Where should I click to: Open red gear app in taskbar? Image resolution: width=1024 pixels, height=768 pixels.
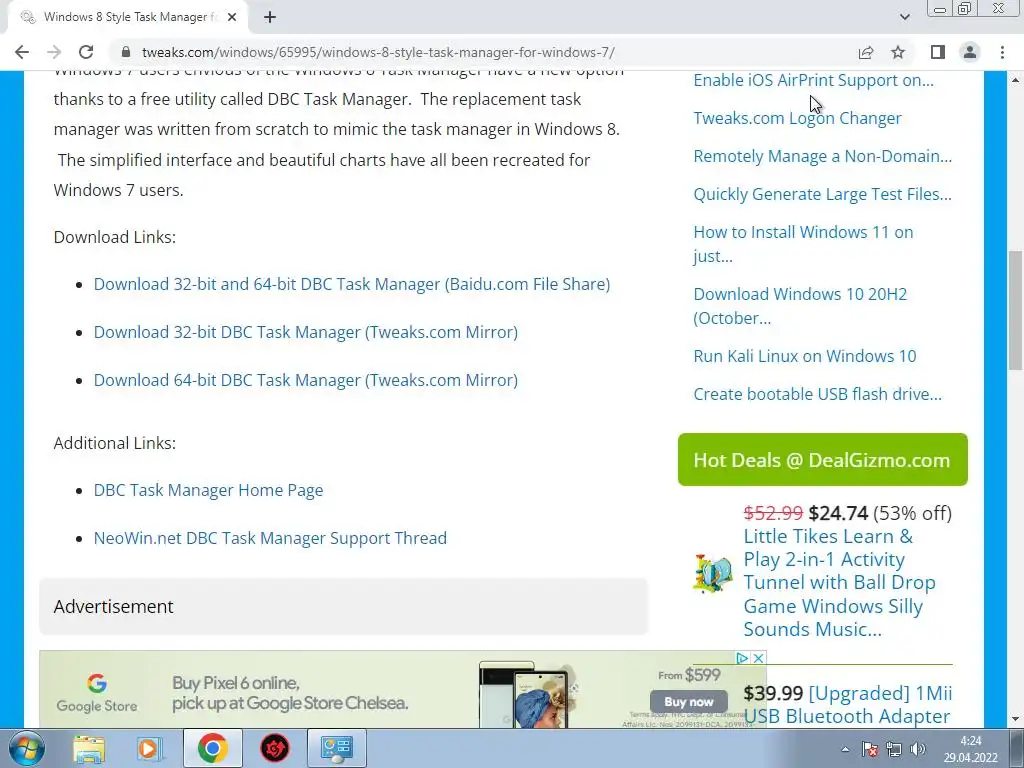pos(275,748)
